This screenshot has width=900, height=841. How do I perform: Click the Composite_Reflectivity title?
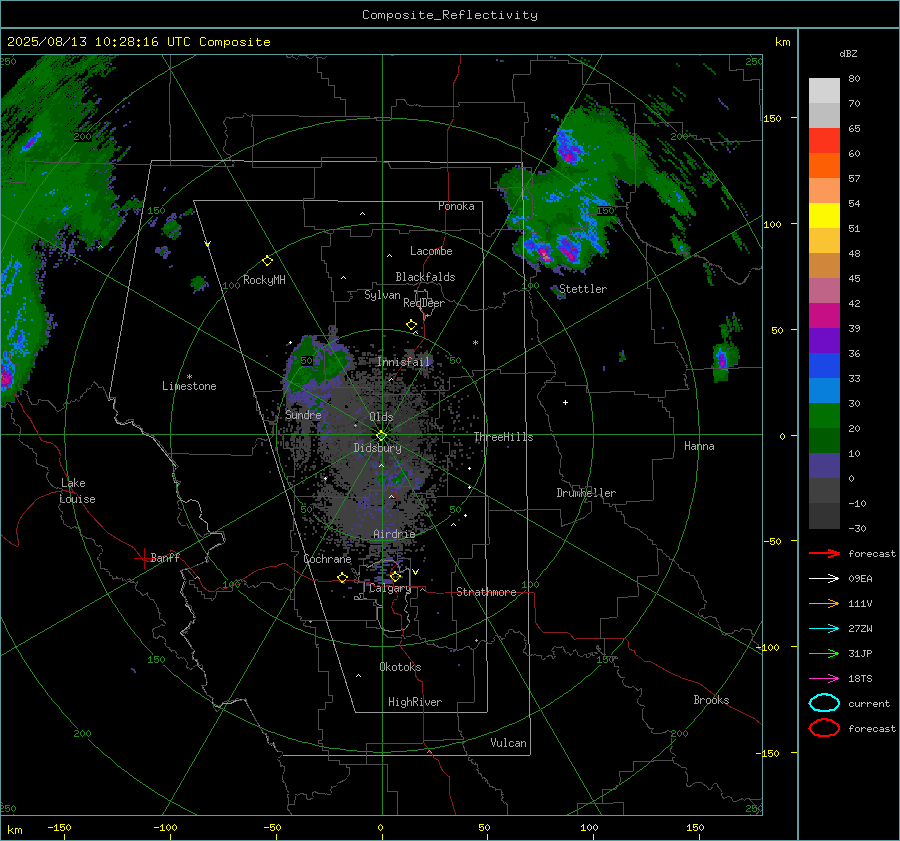tap(450, 15)
